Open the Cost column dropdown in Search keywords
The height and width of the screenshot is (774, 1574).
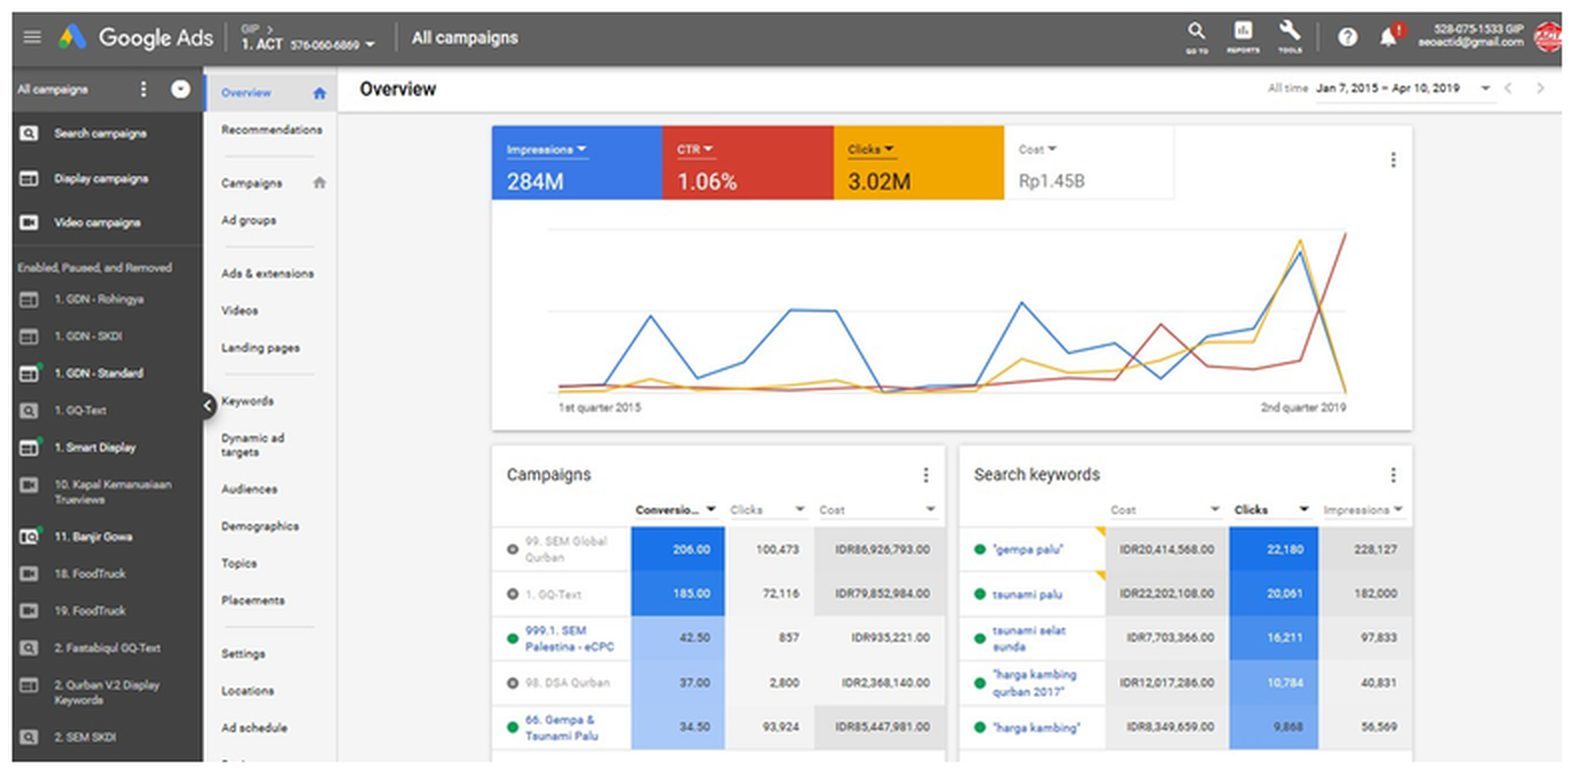click(x=1165, y=510)
